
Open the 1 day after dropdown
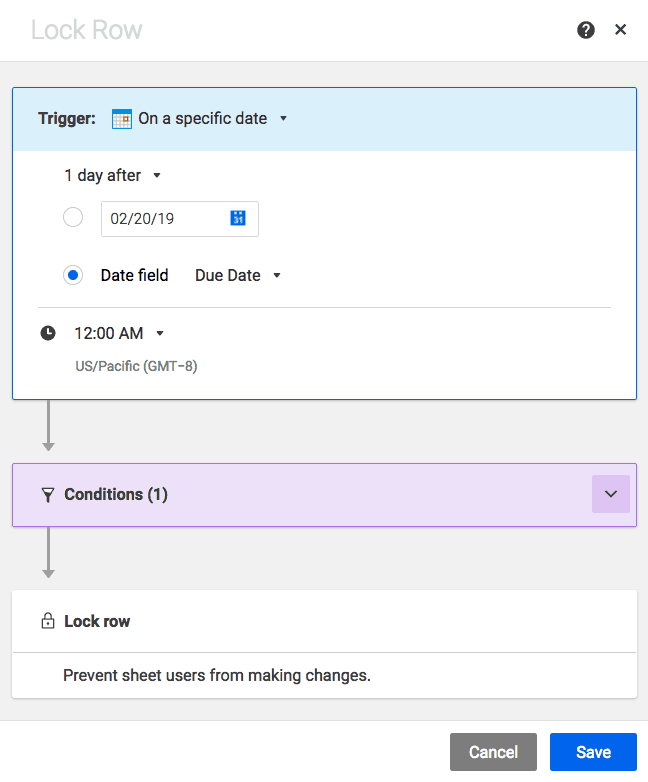pyautogui.click(x=112, y=175)
